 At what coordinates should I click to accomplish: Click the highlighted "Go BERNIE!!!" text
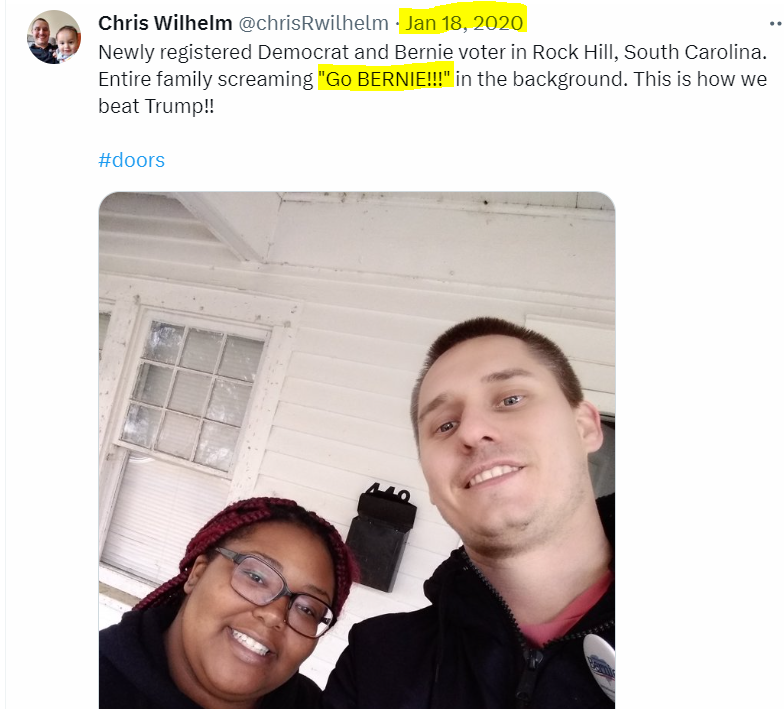(385, 79)
